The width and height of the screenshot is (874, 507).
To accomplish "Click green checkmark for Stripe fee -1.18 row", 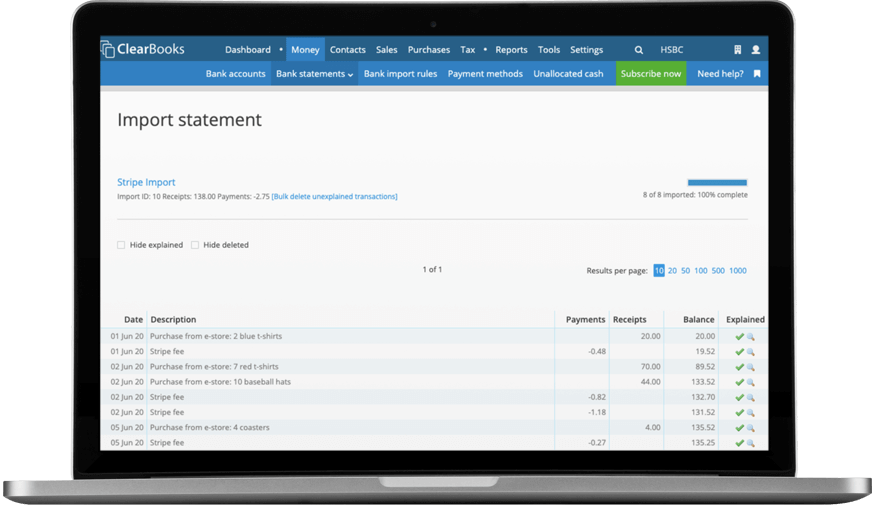I will (x=740, y=412).
